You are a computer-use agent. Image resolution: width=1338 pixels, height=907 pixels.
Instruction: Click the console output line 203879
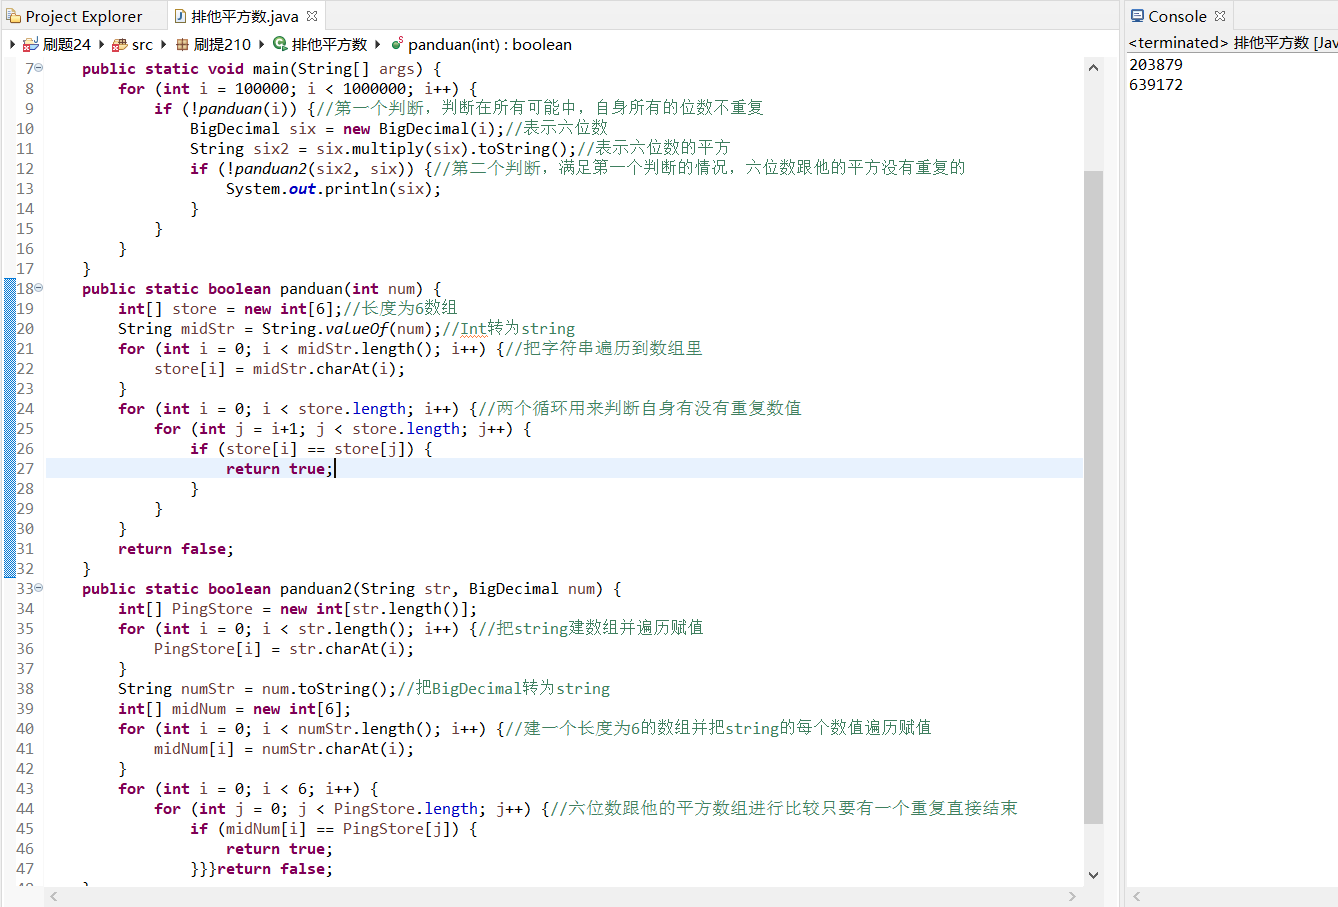[x=1156, y=64]
